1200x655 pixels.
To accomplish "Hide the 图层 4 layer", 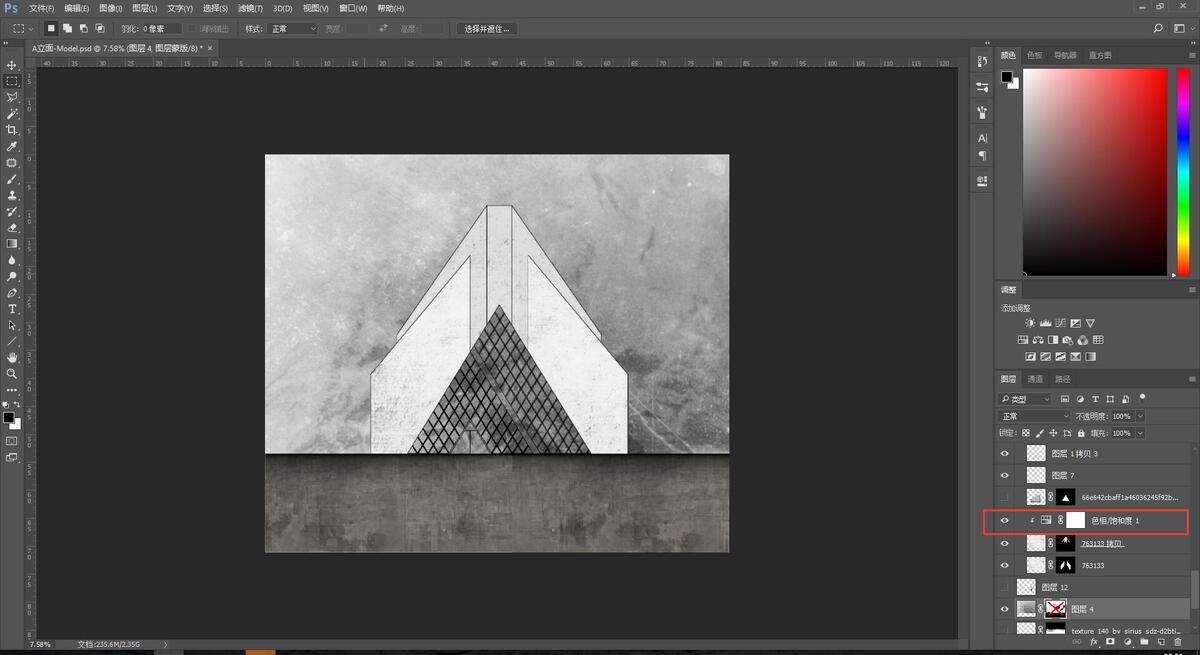I will [x=1005, y=608].
